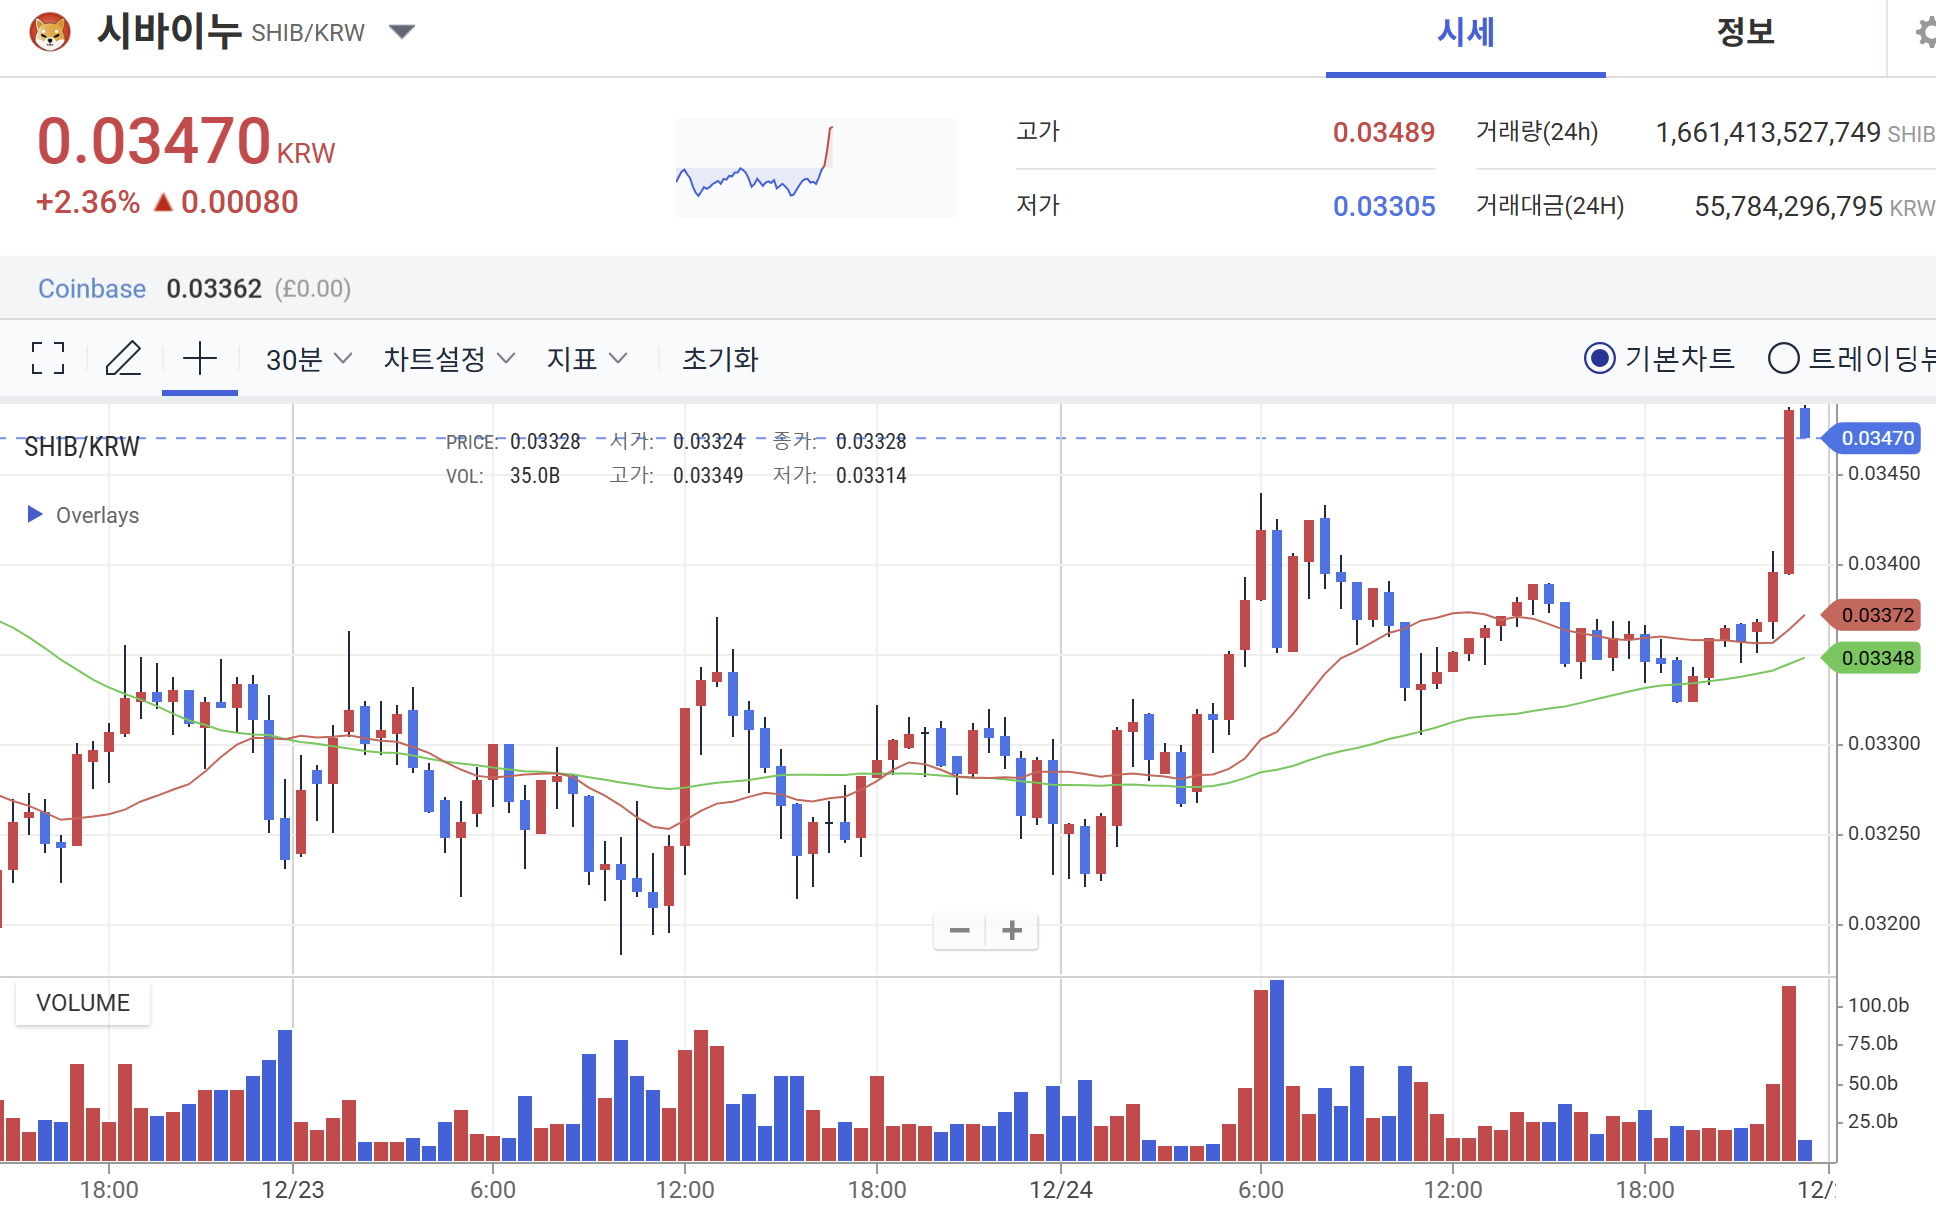Click the 초기화 reset button
Viewport: 1936px width, 1205px height.
(x=720, y=359)
